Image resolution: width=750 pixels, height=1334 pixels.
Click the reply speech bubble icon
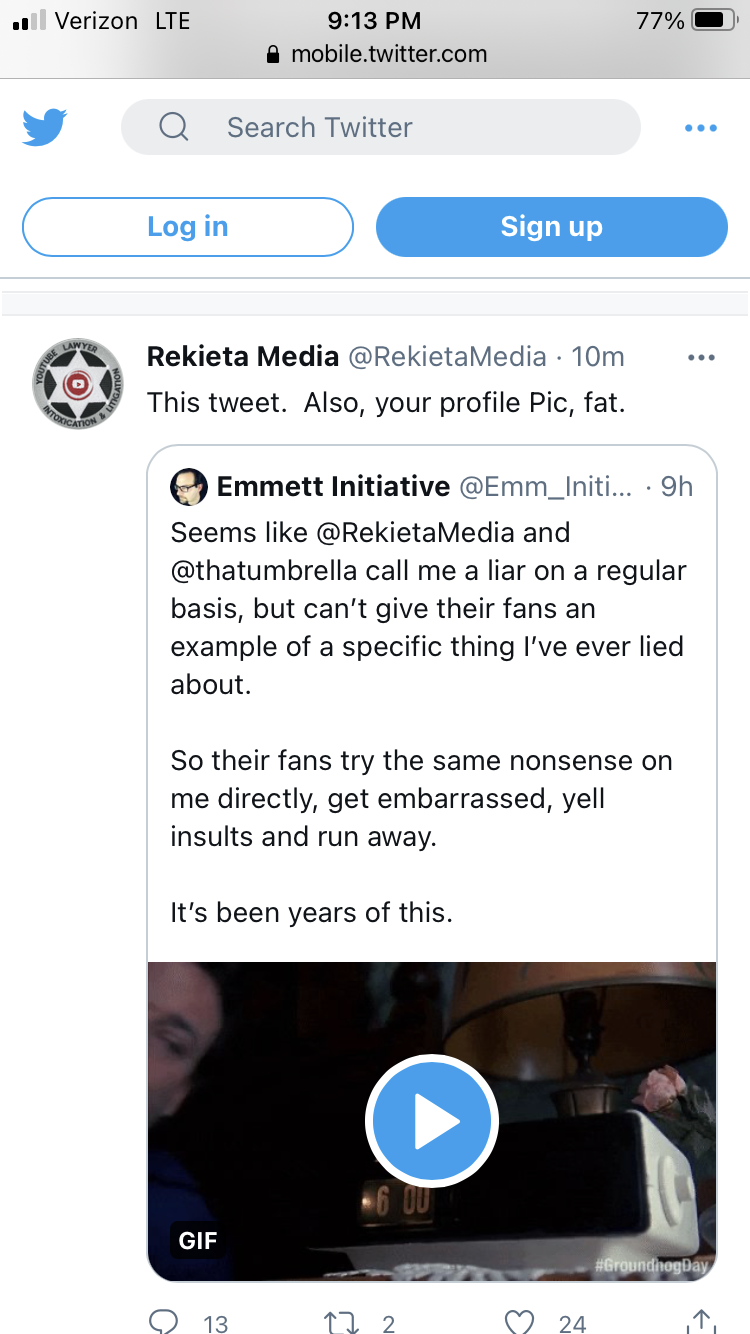pyautogui.click(x=163, y=1322)
